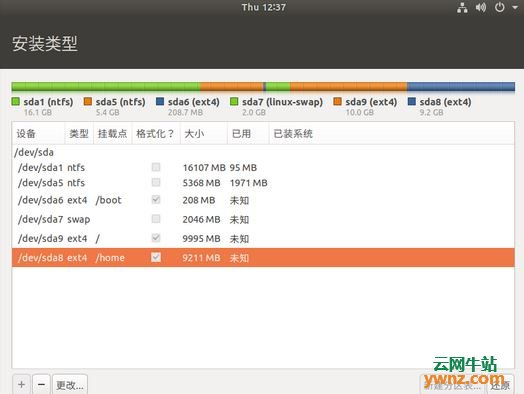
Task: Click the 5368 MB size value
Action: (x=201, y=183)
